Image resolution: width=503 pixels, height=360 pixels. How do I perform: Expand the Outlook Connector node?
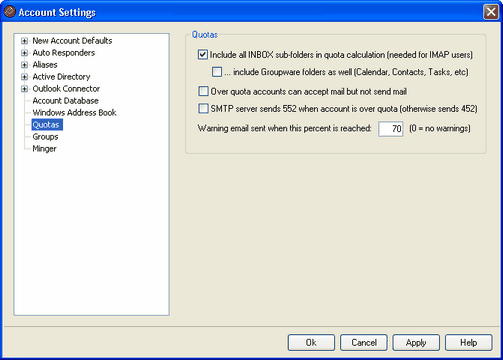coord(24,89)
